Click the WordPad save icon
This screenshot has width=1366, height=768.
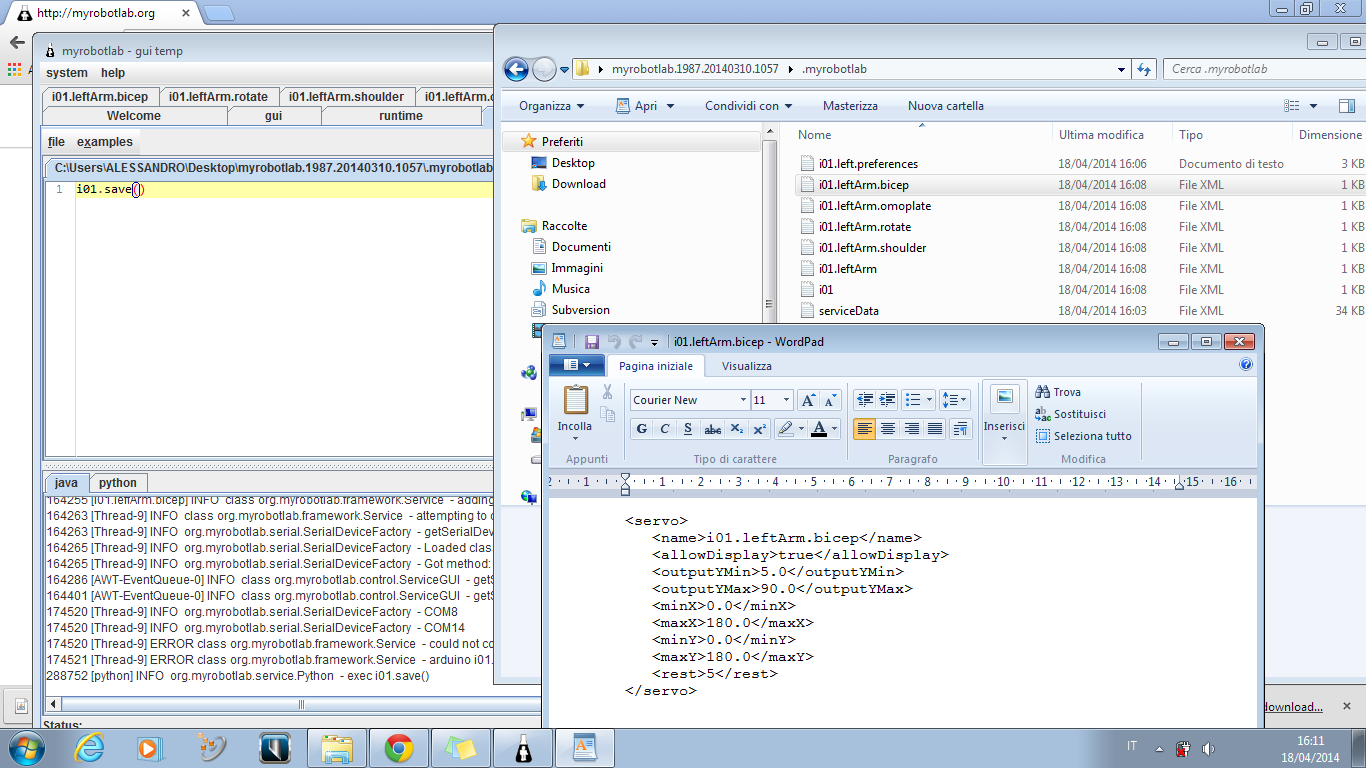pos(592,342)
